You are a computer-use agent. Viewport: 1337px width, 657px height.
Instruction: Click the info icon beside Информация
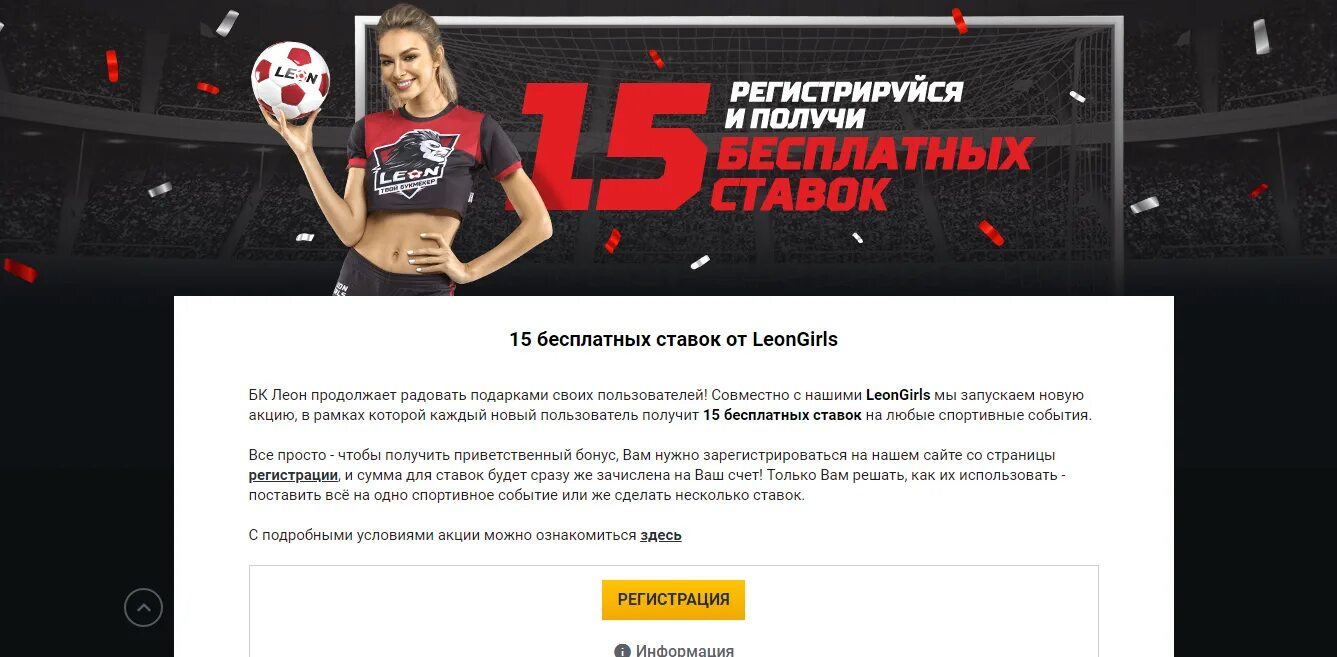pyautogui.click(x=622, y=651)
